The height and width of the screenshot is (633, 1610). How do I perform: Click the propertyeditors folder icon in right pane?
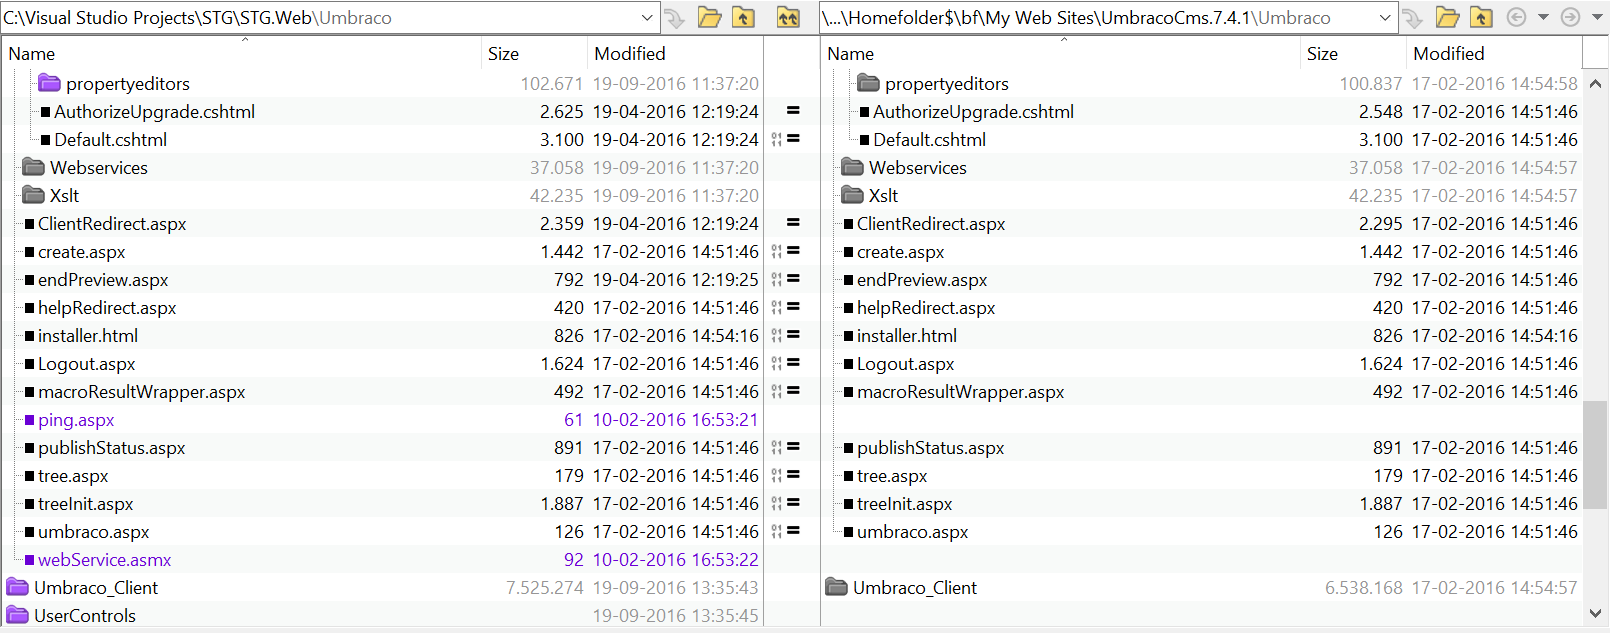868,83
